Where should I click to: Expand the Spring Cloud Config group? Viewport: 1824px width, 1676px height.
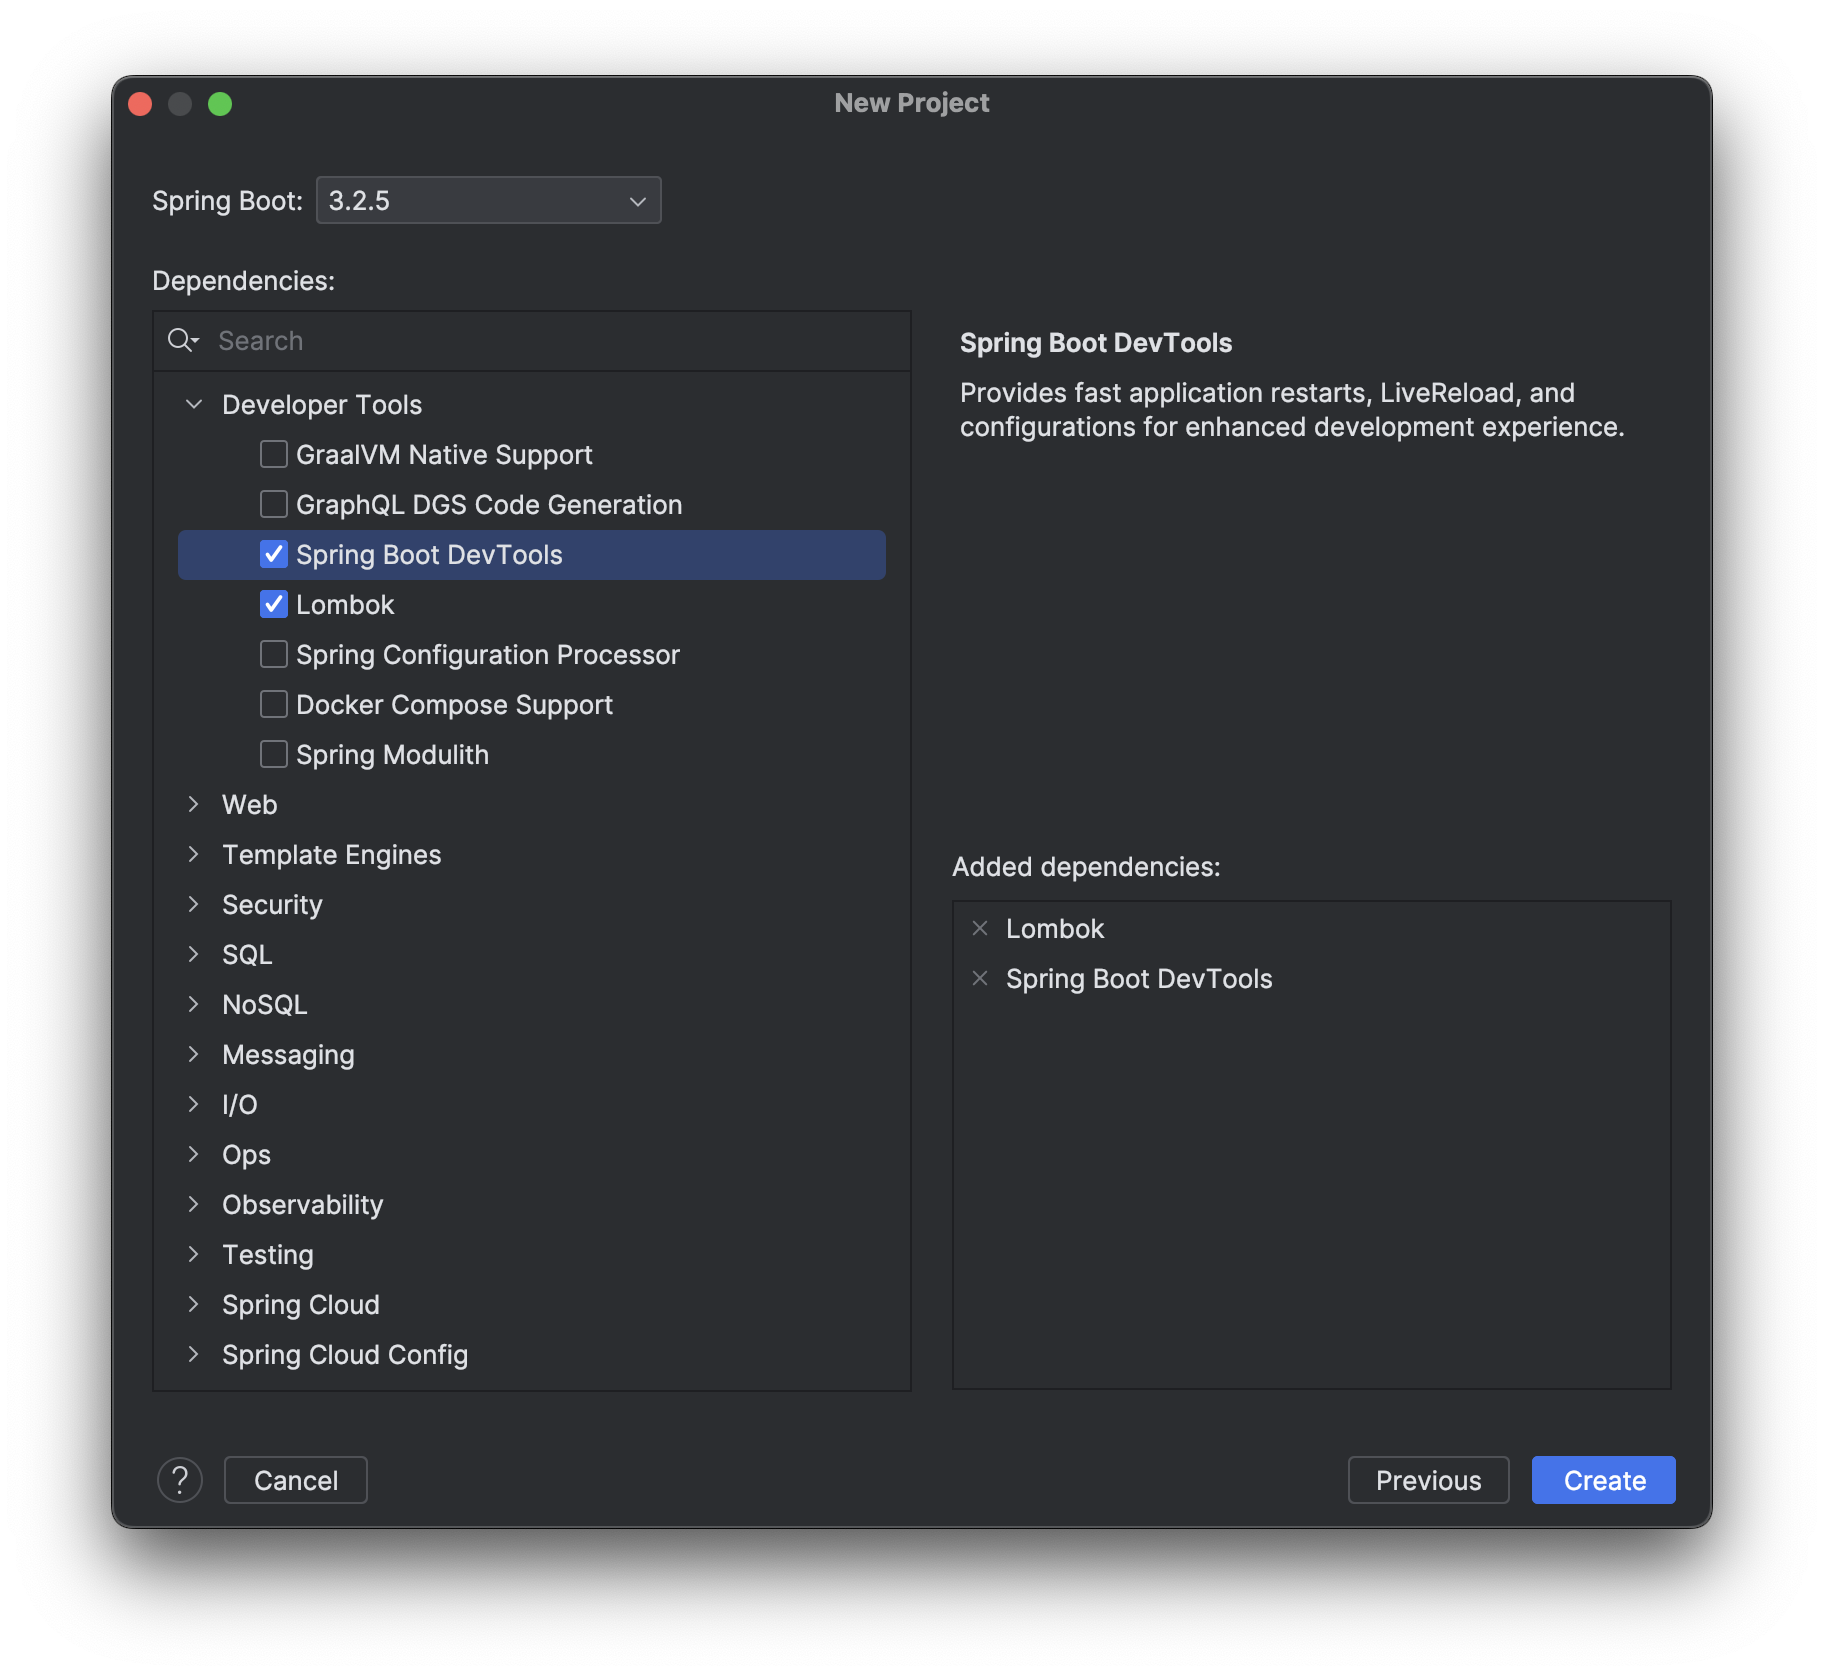click(x=194, y=1355)
